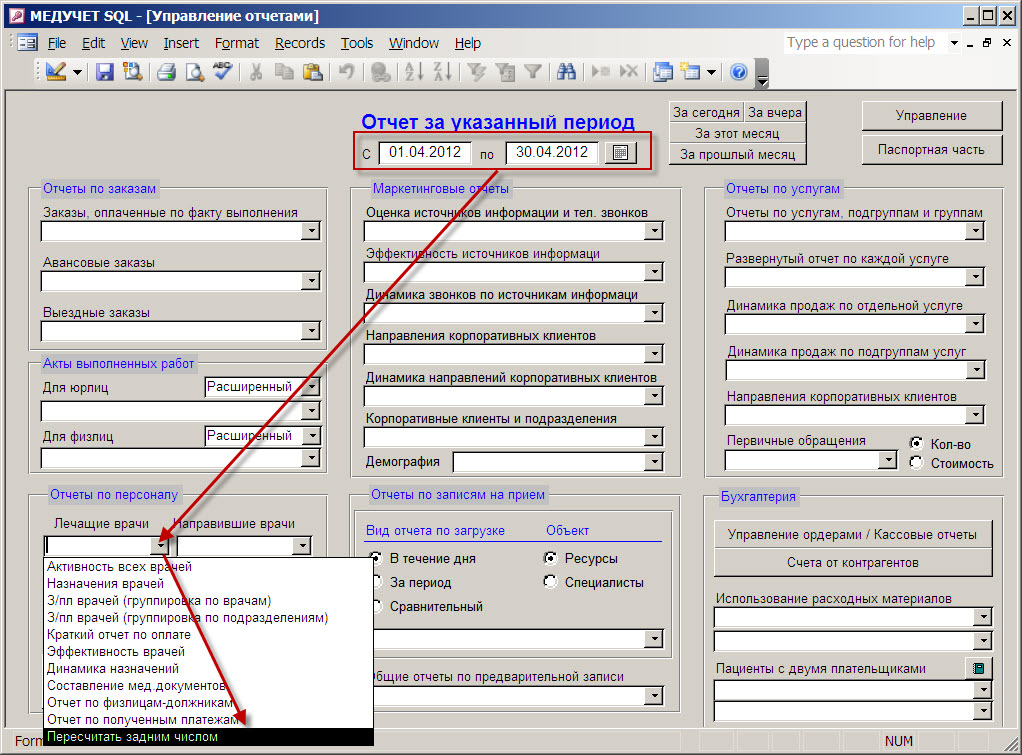Open Паспортная часть button
Image resolution: width=1022 pixels, height=755 pixels.
point(931,149)
